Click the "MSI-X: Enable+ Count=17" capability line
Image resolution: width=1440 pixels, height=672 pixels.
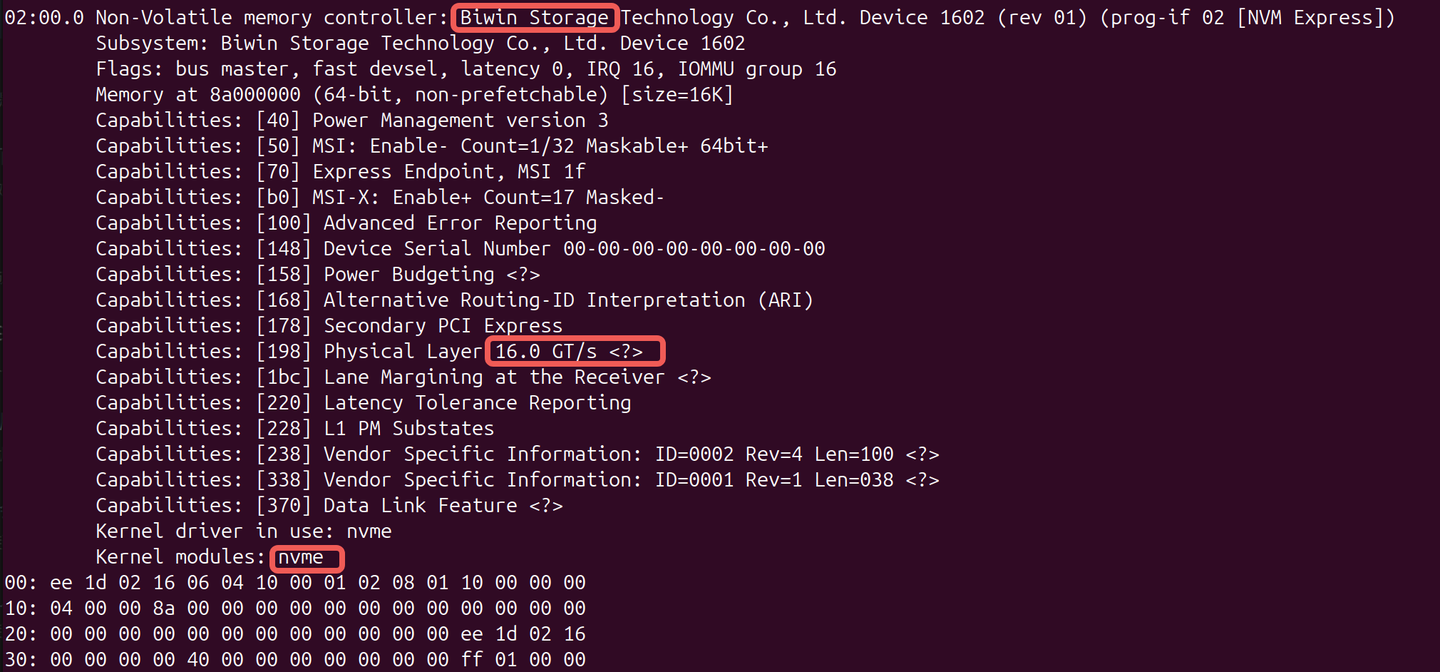380,197
